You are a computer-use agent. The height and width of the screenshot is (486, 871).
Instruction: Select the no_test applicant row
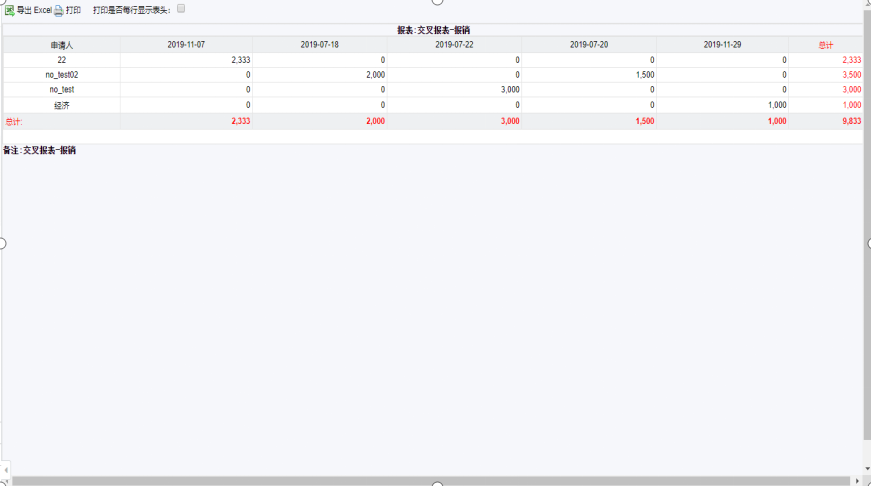point(62,90)
